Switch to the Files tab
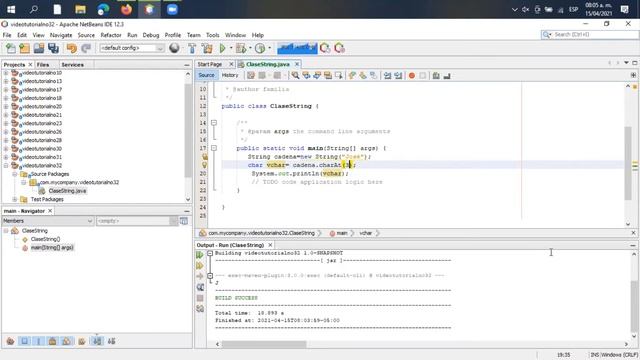The height and width of the screenshot is (360, 640). 43,64
